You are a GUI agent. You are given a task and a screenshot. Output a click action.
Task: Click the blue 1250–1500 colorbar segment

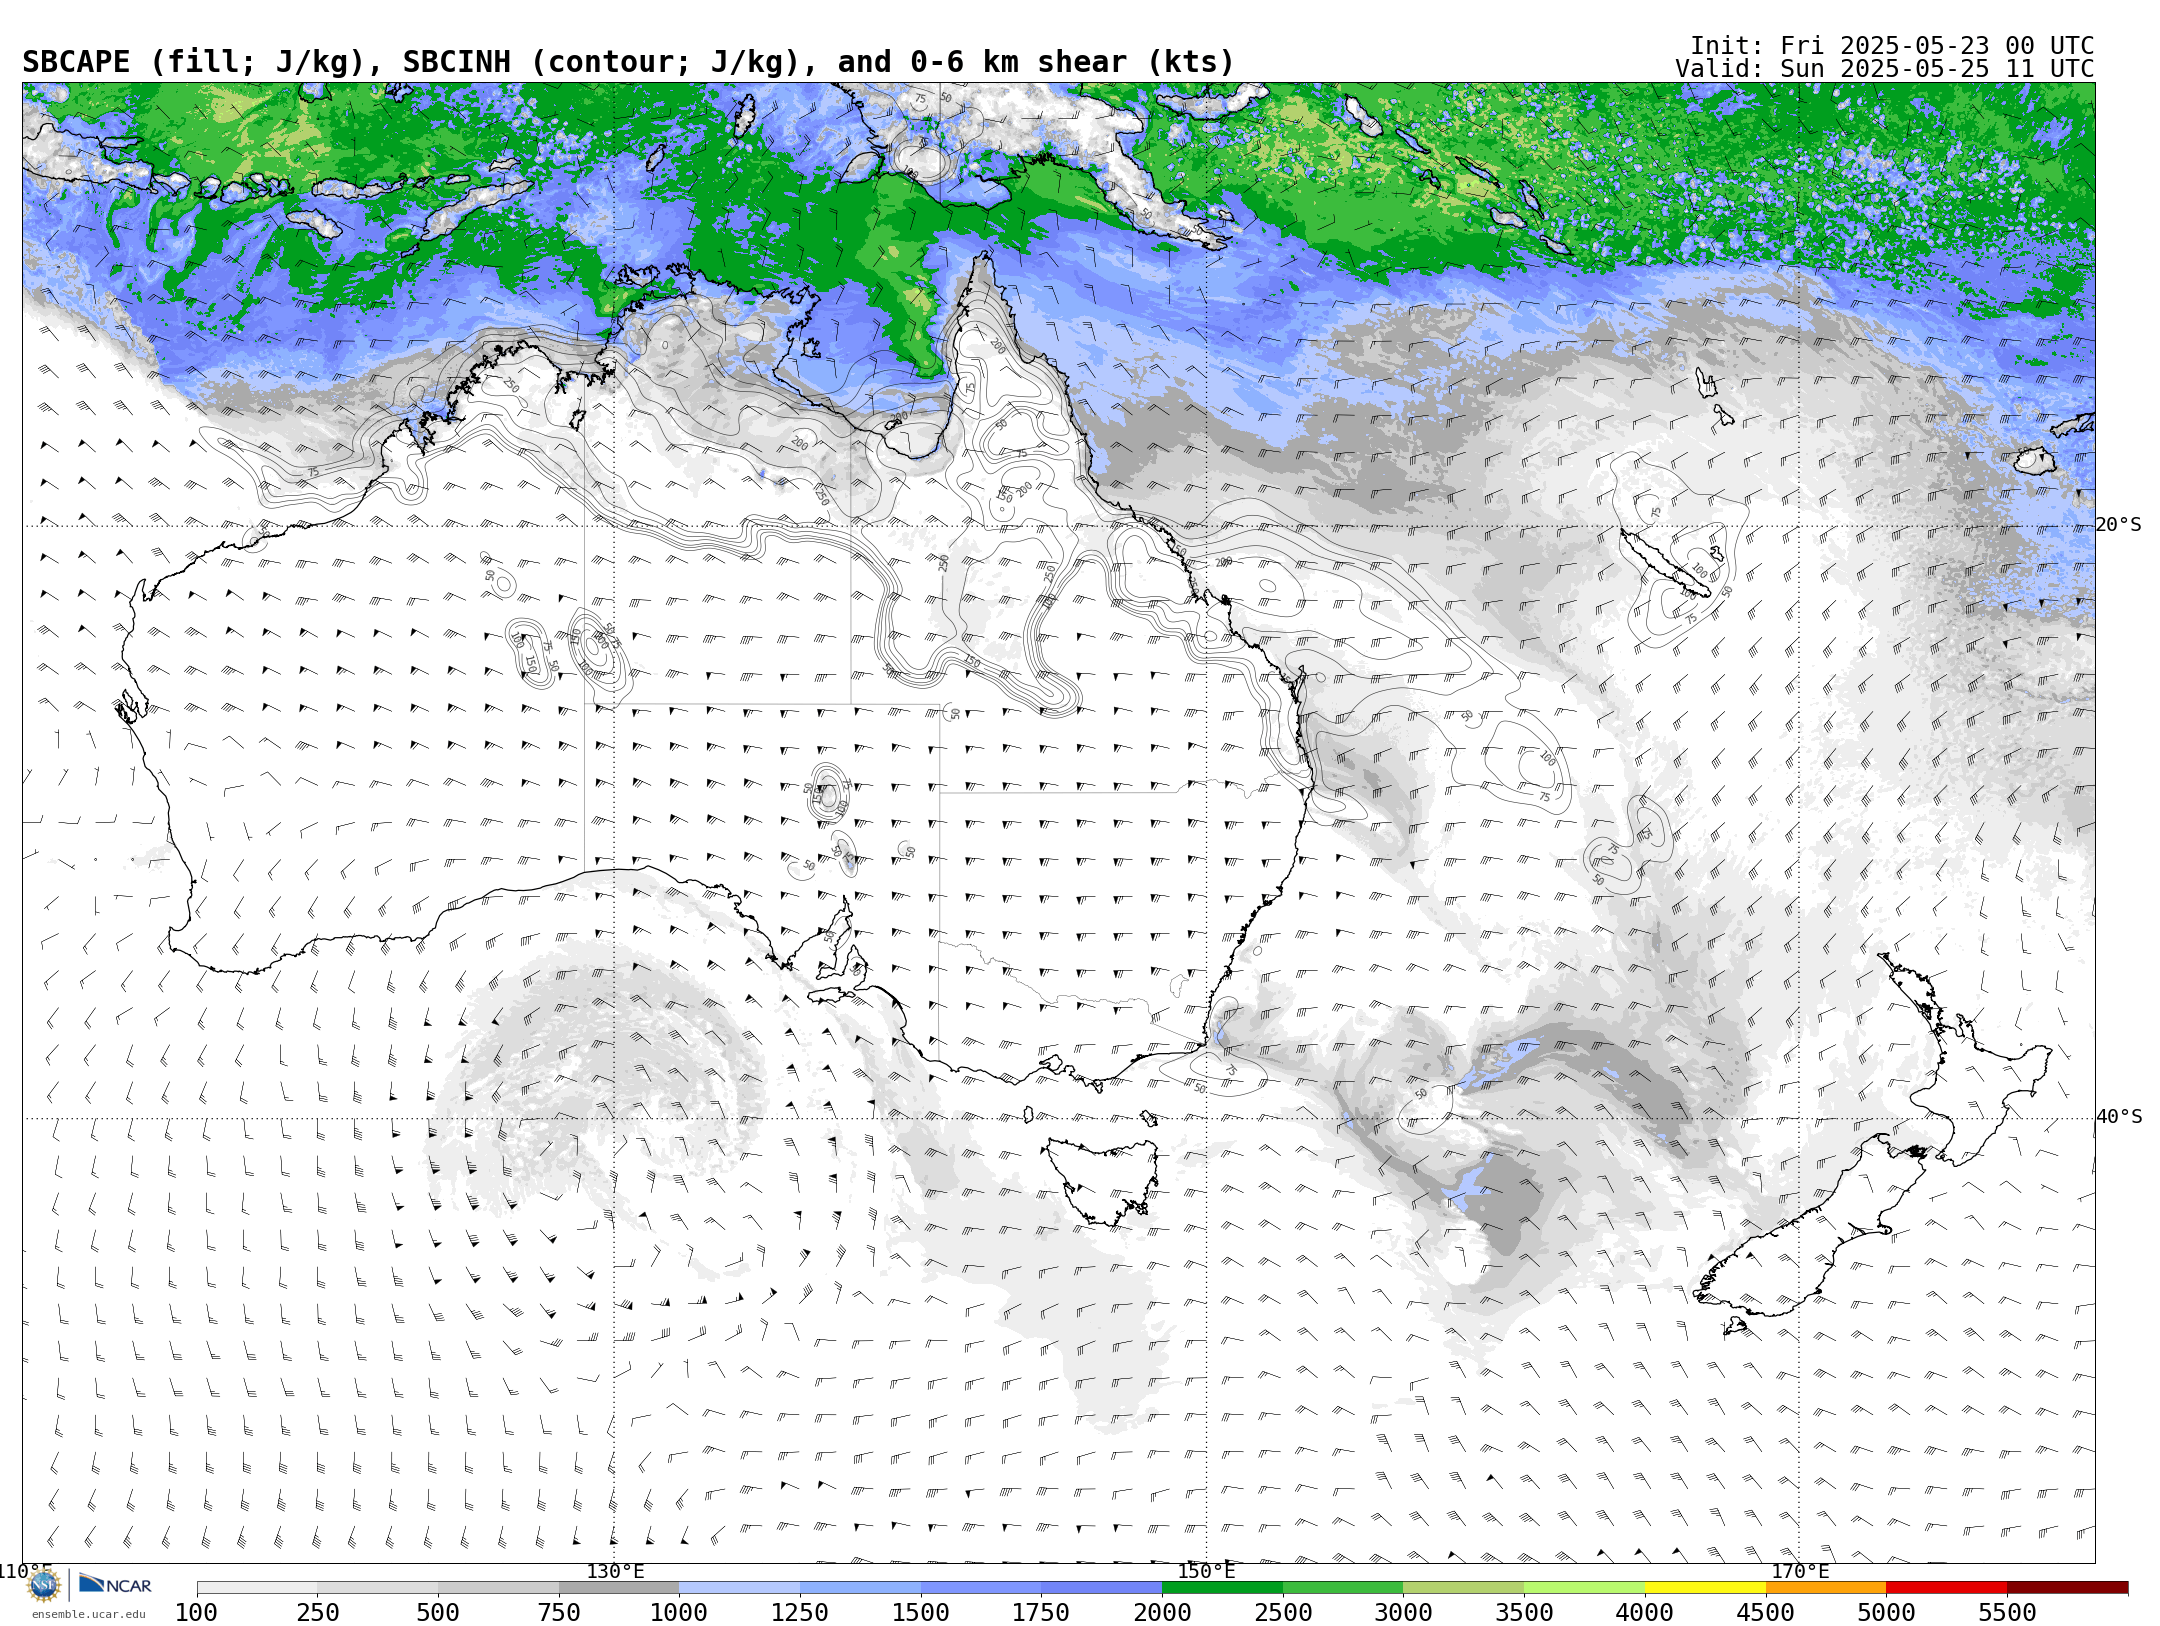click(x=860, y=1588)
